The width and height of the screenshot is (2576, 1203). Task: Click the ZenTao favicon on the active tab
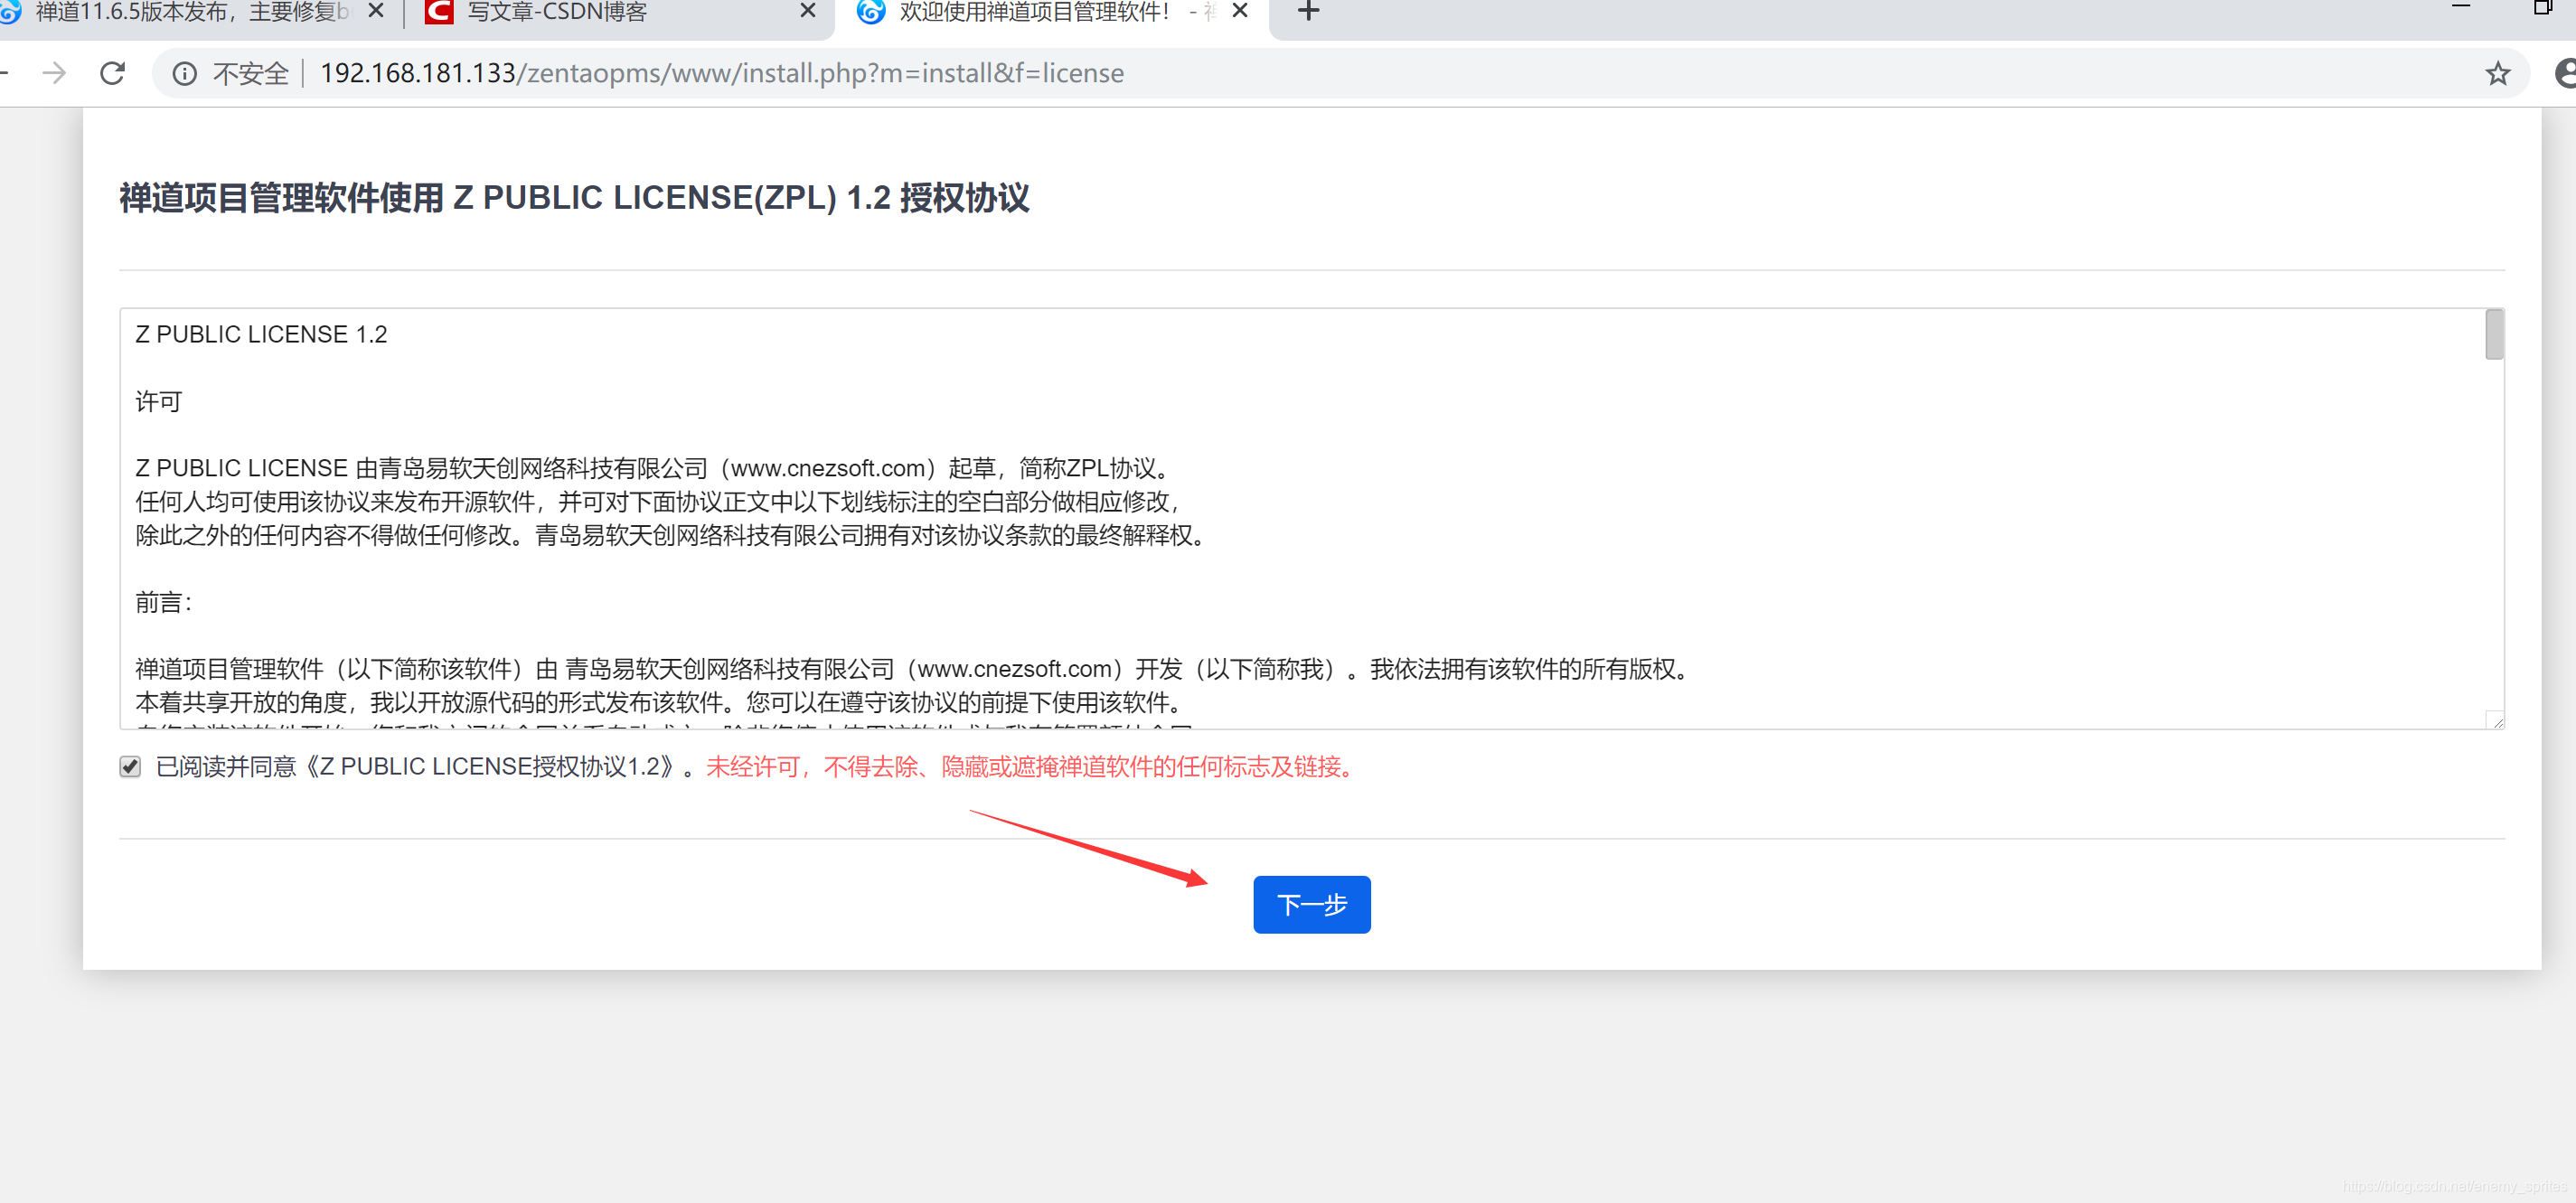pos(871,12)
